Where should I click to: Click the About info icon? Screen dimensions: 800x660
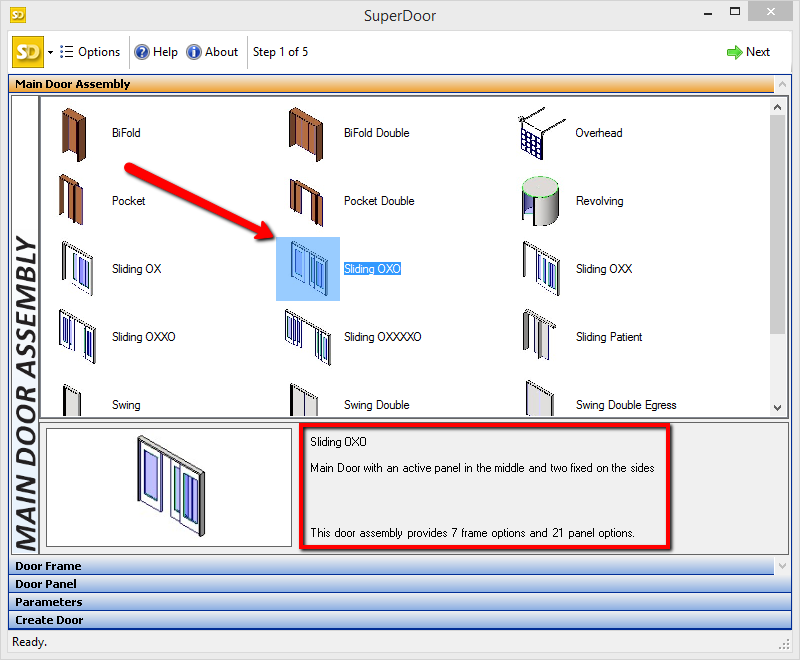click(193, 52)
